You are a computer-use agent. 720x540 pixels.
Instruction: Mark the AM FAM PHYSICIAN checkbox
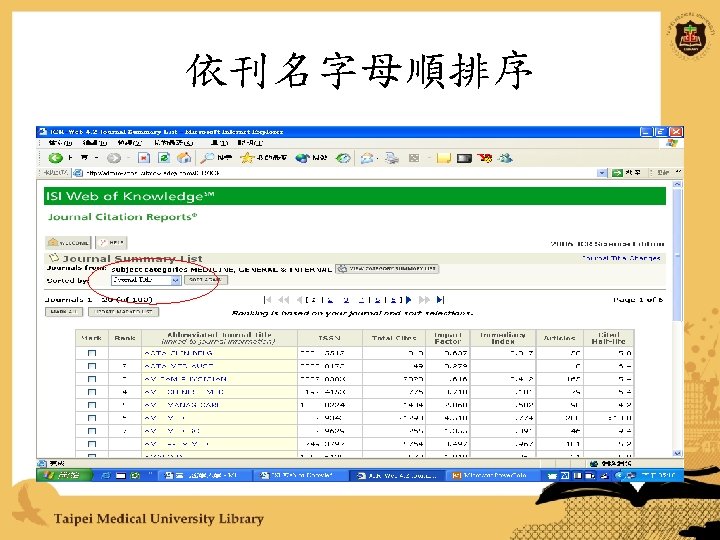coord(92,379)
